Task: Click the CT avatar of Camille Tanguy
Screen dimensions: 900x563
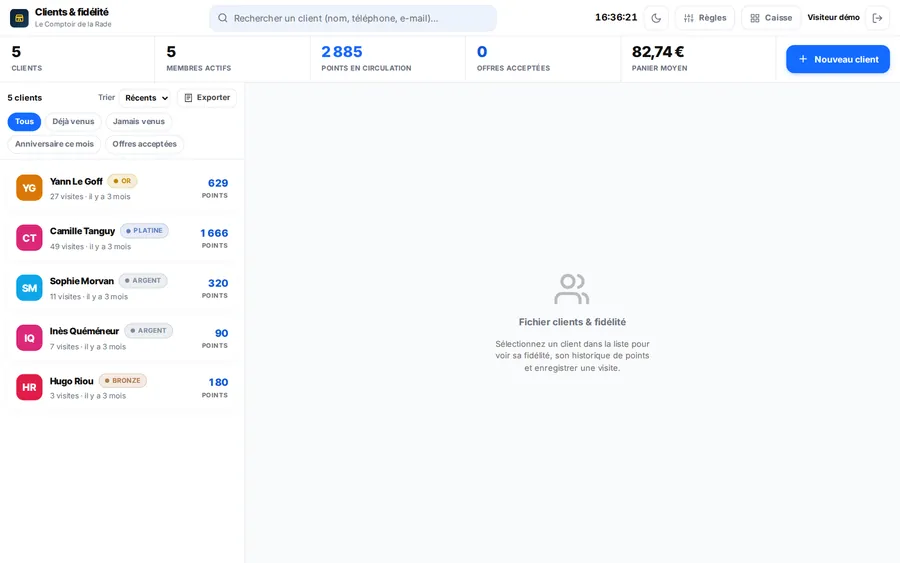Action: pyautogui.click(x=29, y=238)
